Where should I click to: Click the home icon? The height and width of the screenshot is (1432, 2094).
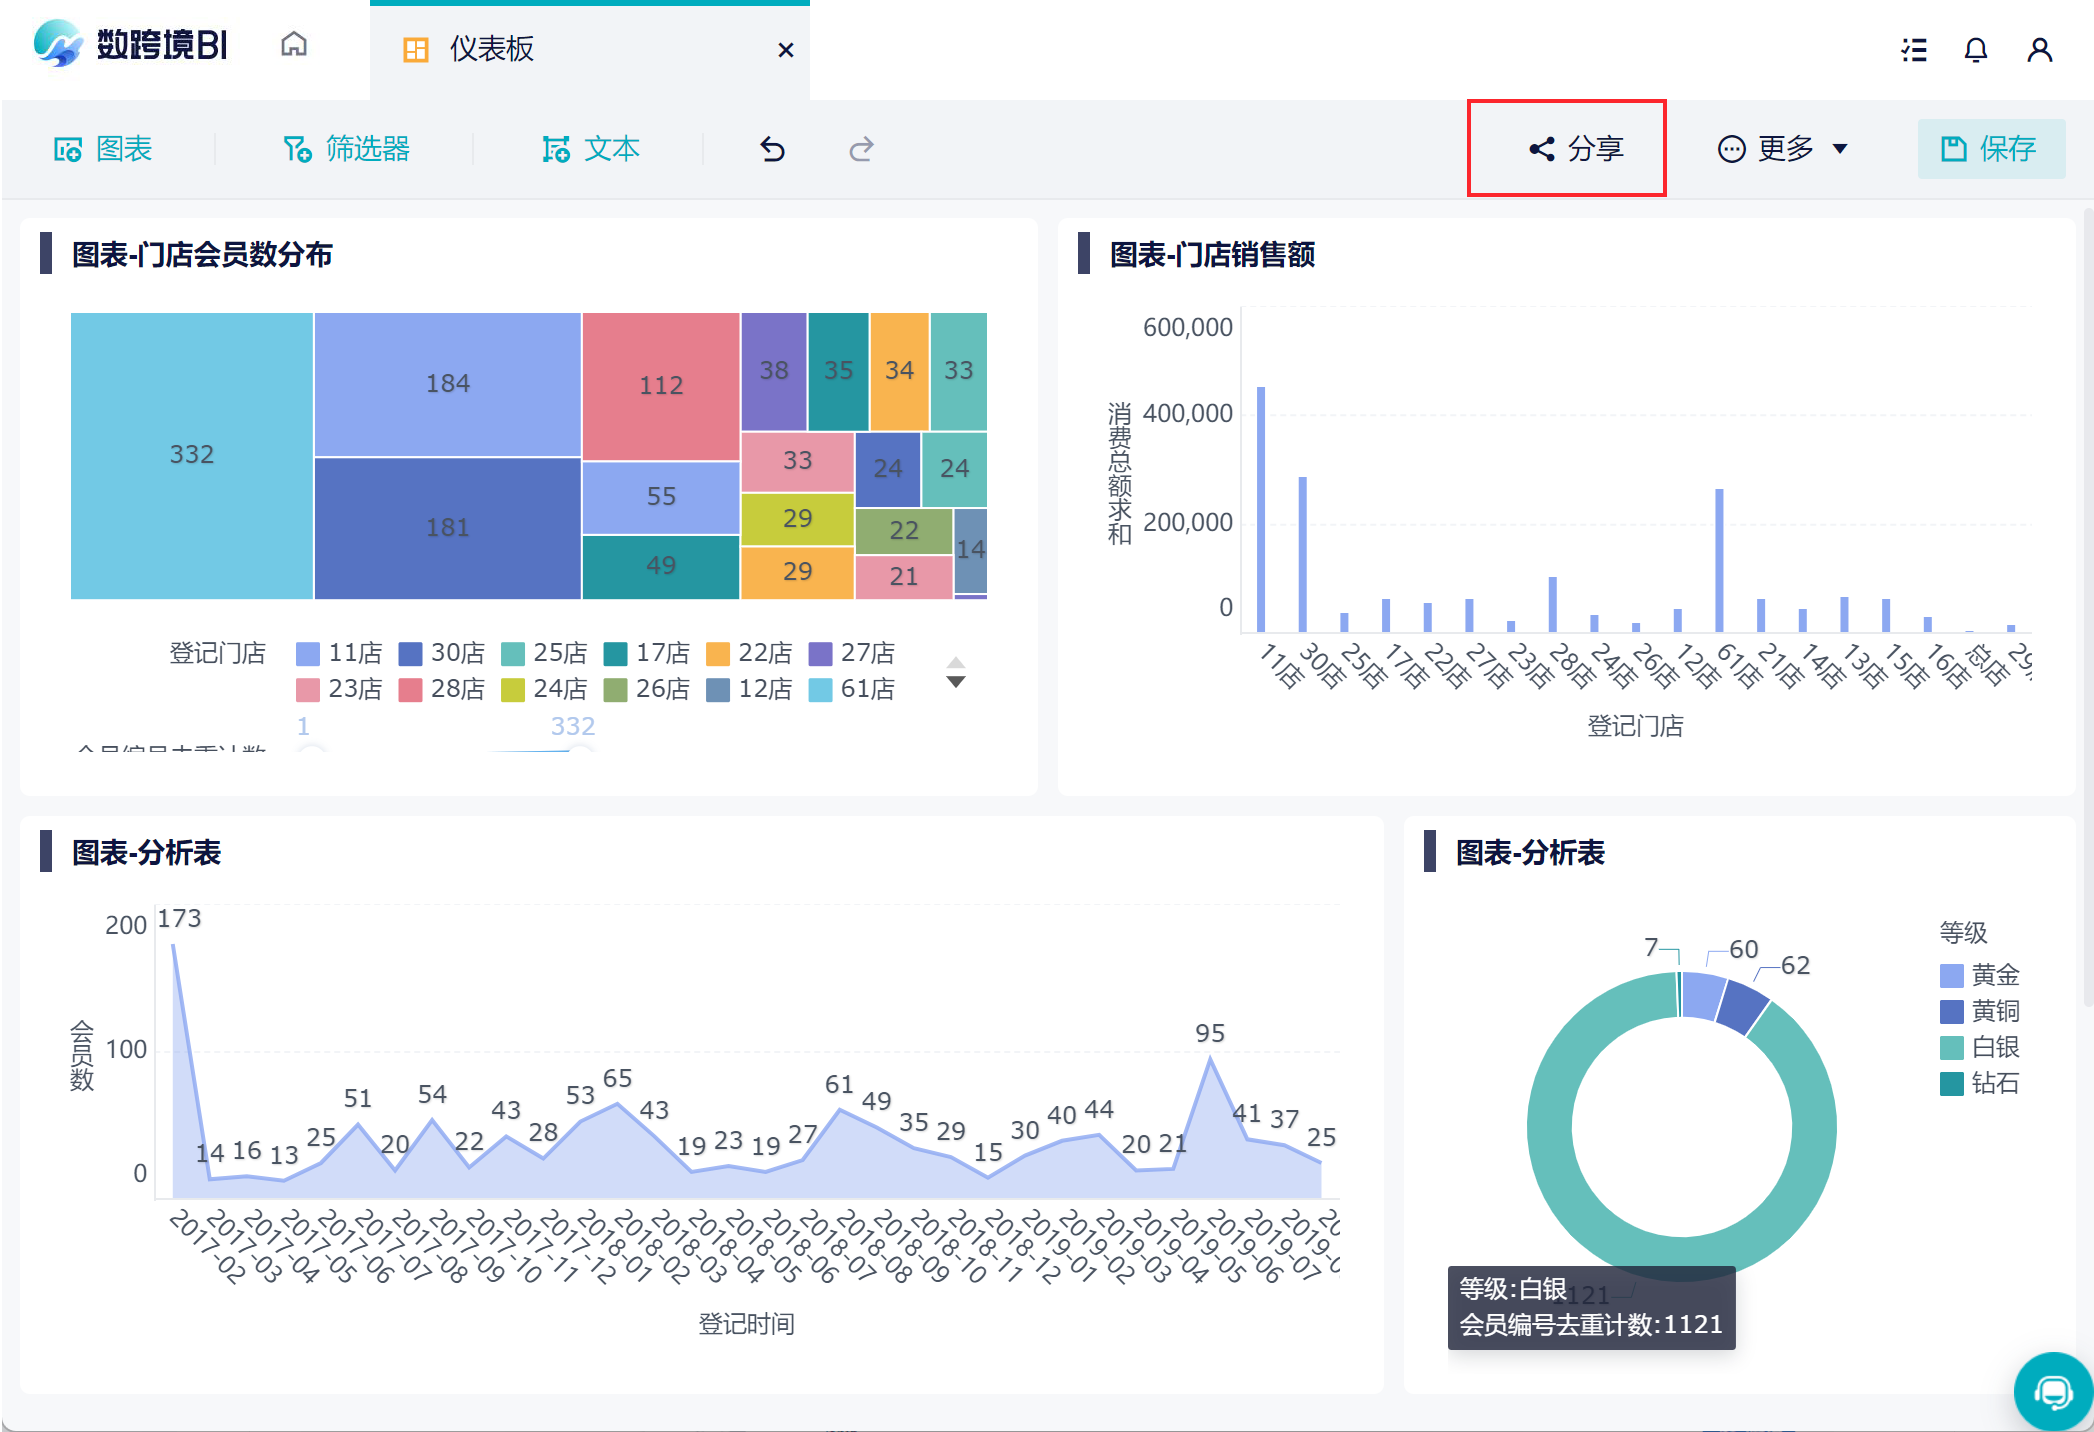[293, 45]
